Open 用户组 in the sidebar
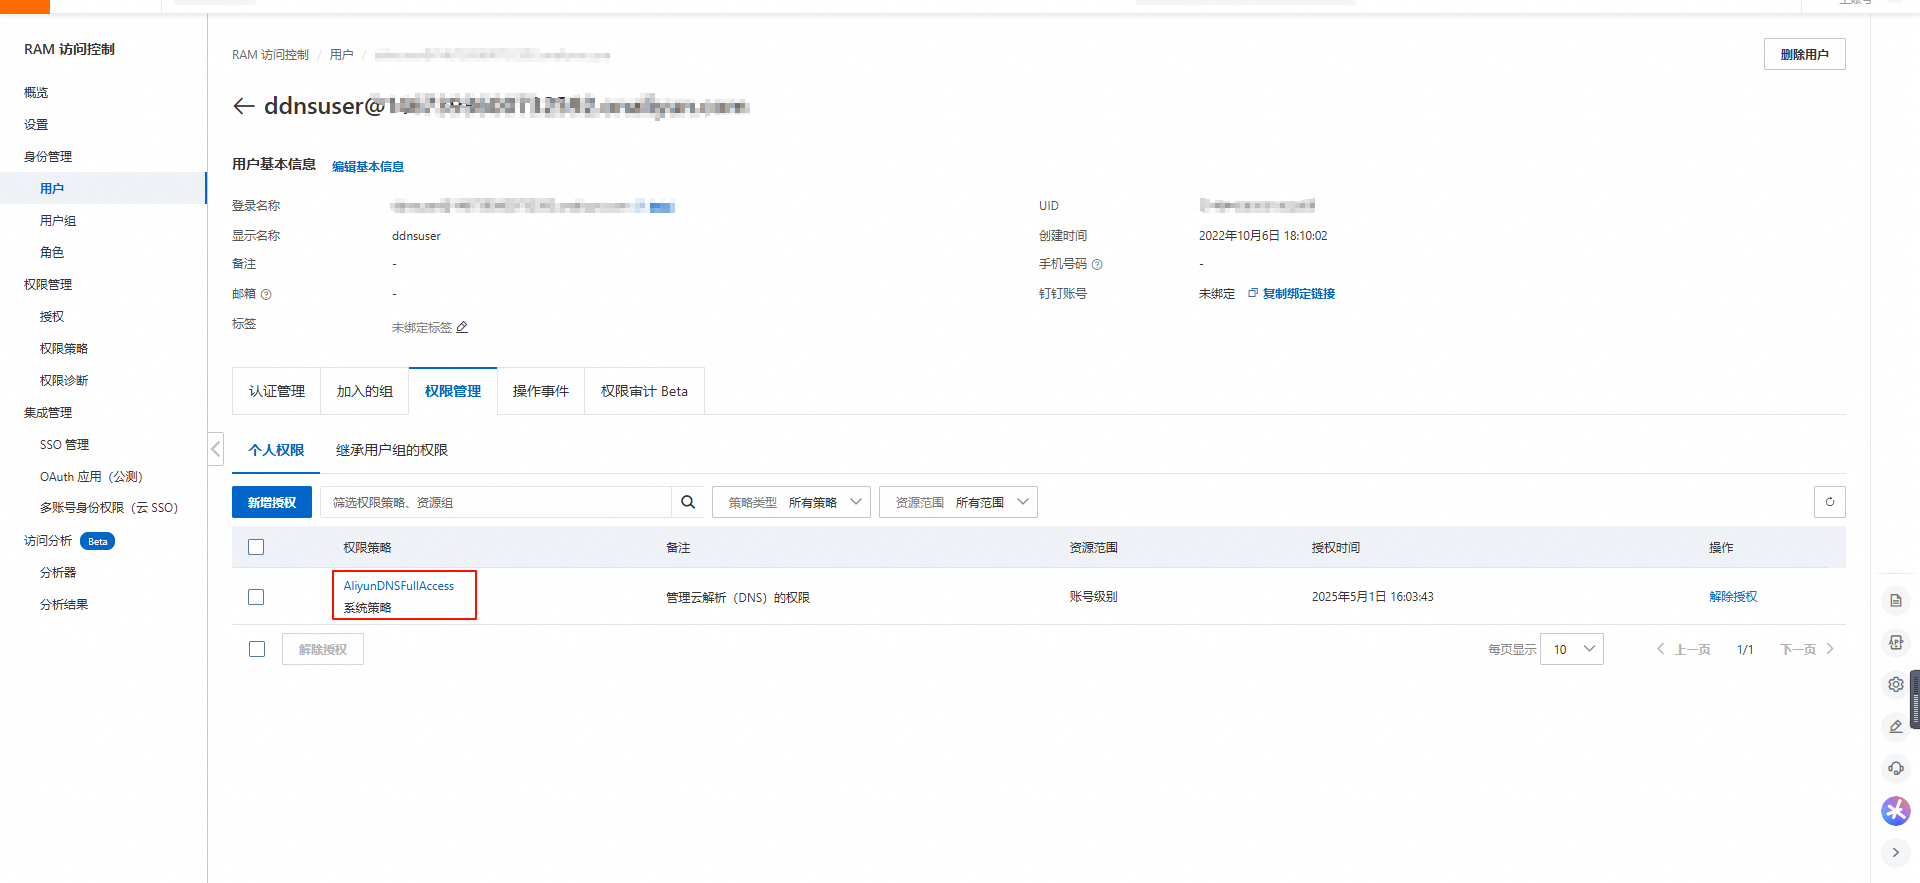The height and width of the screenshot is (883, 1920). click(58, 220)
